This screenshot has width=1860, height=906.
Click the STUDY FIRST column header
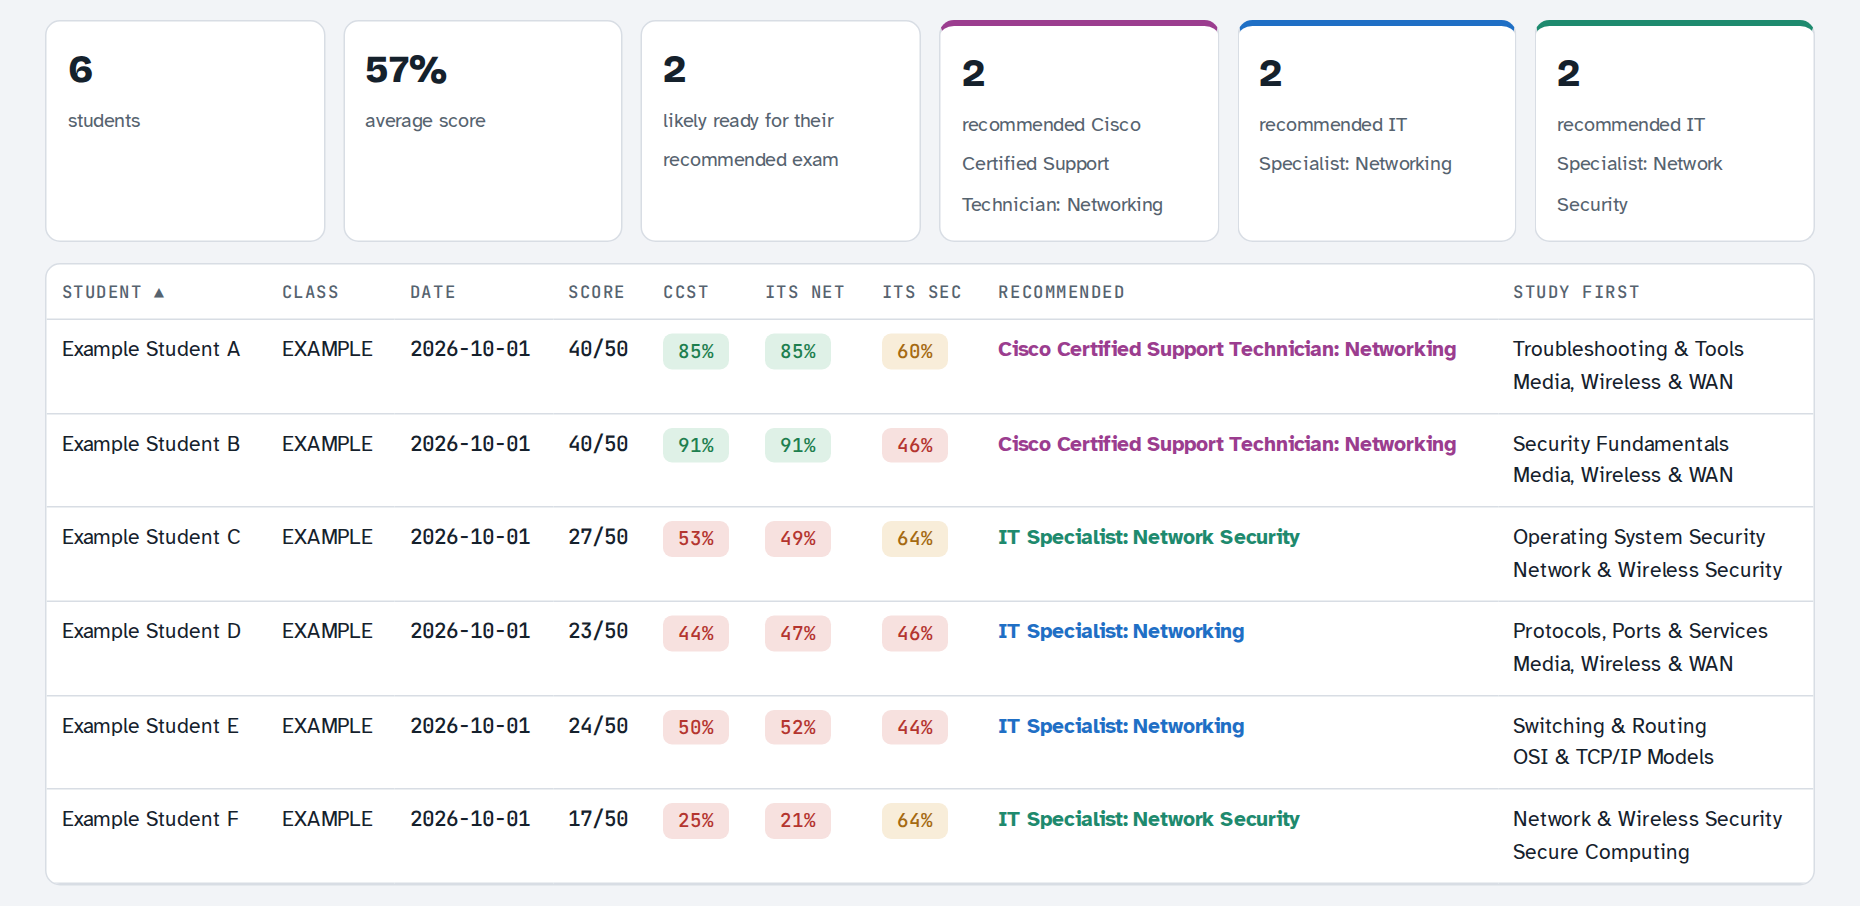1576,292
